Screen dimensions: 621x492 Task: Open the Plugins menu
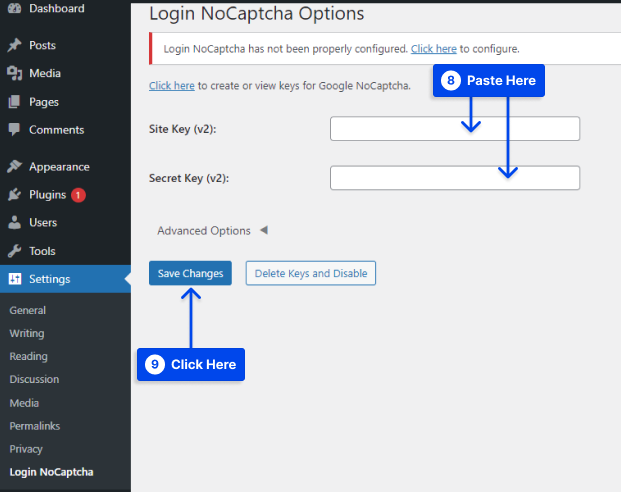click(48, 195)
